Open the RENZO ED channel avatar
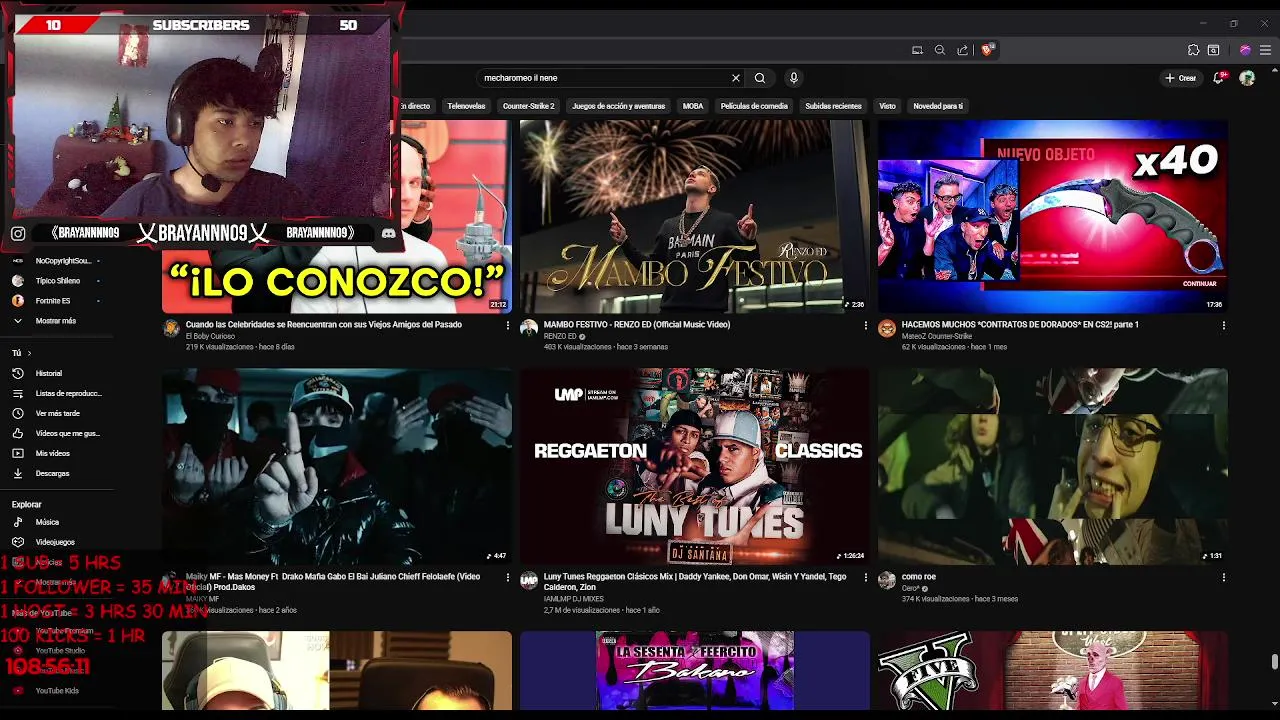The width and height of the screenshot is (1280, 720). (x=529, y=328)
